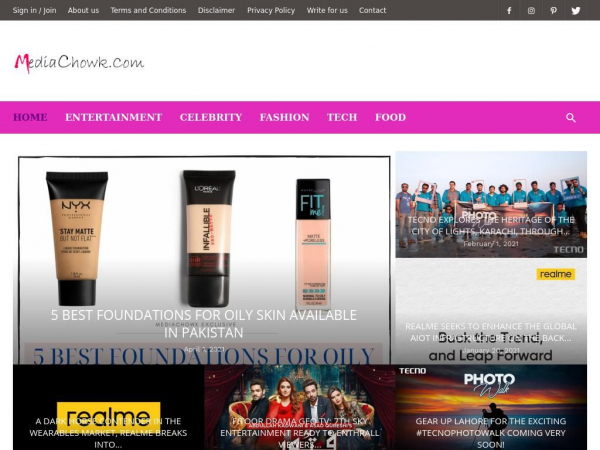
Task: Open Dark Horse Contender Realme wearables article
Action: pos(108,433)
